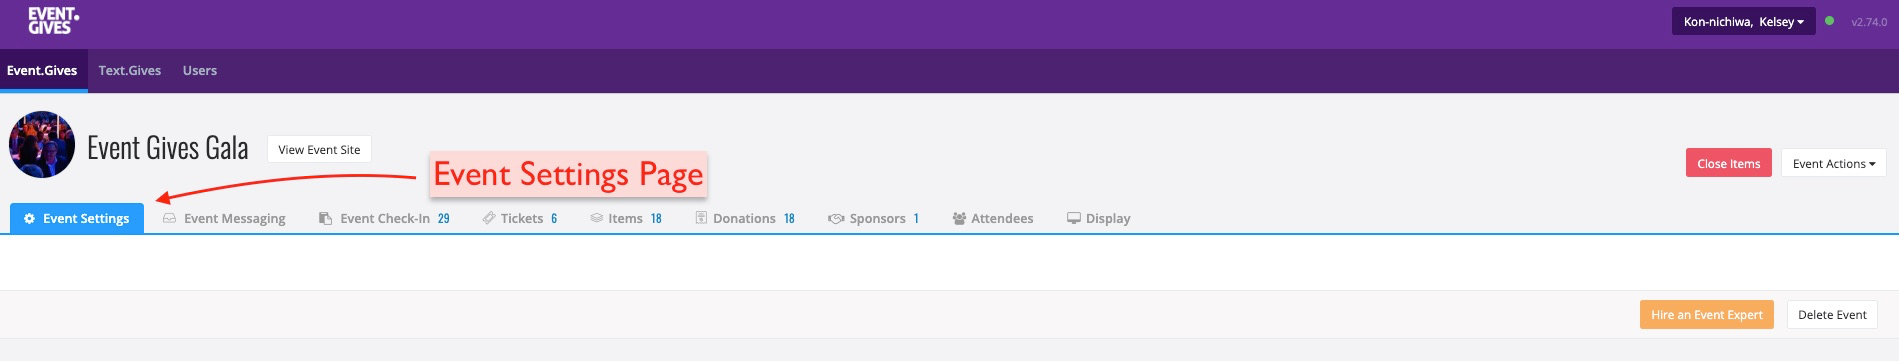Screen dimensions: 1899x361
Task: Click the Event Check-In clipboard icon
Action: point(325,218)
